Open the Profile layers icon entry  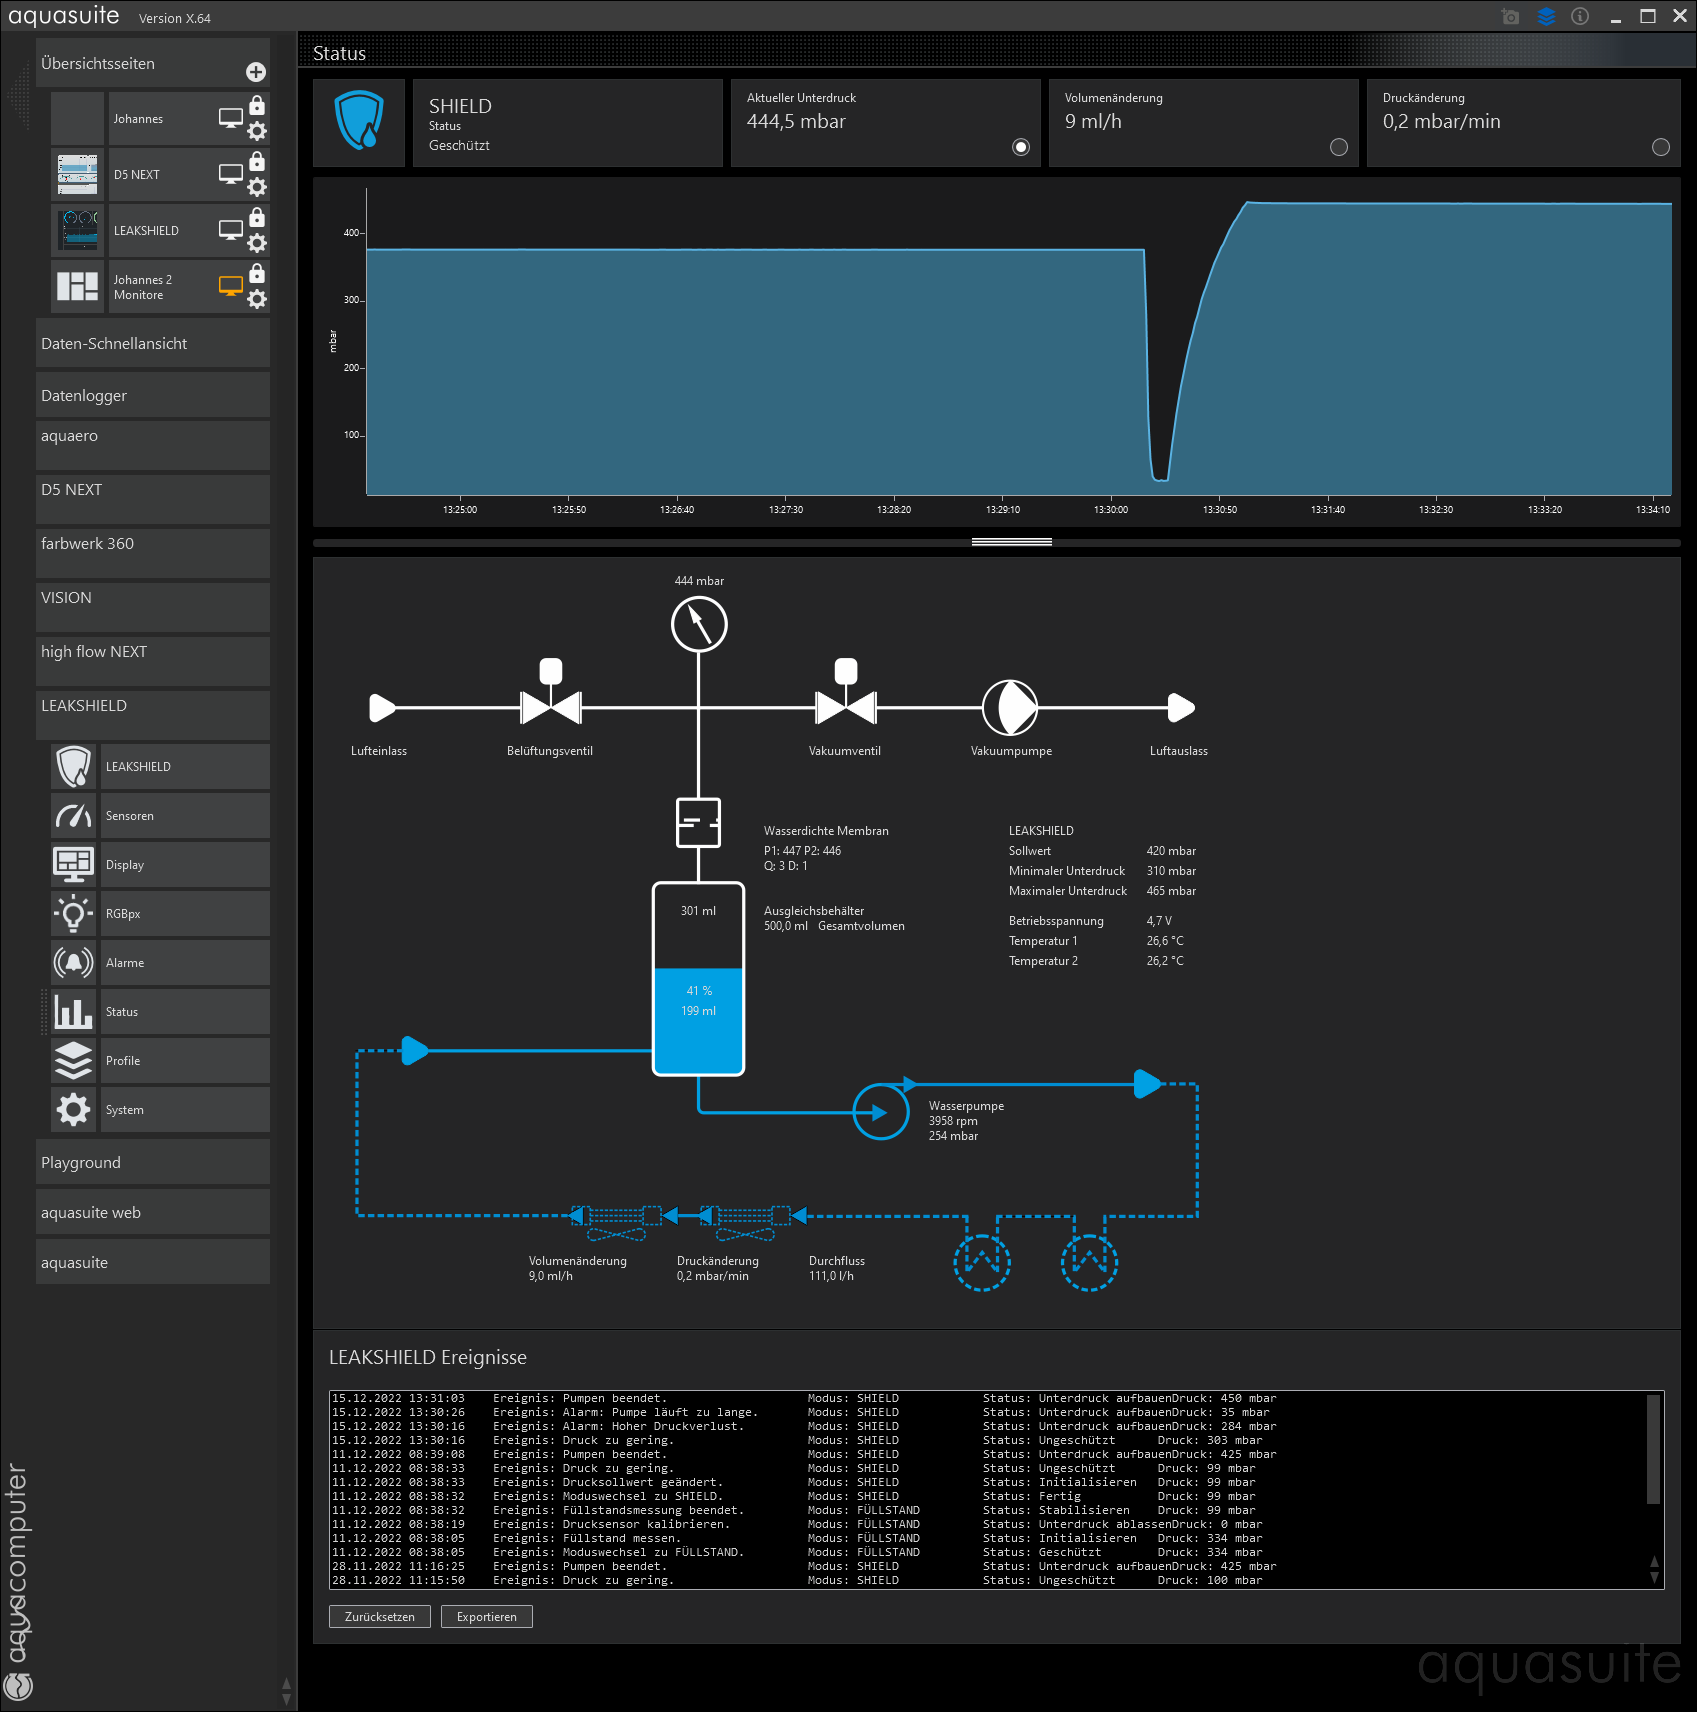73,1061
